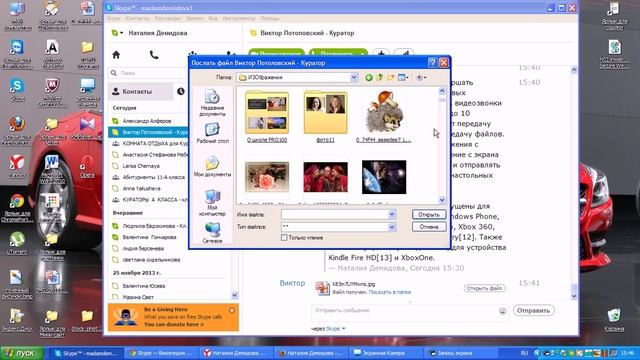Switch to the Контакты tab in Skype

(140, 91)
